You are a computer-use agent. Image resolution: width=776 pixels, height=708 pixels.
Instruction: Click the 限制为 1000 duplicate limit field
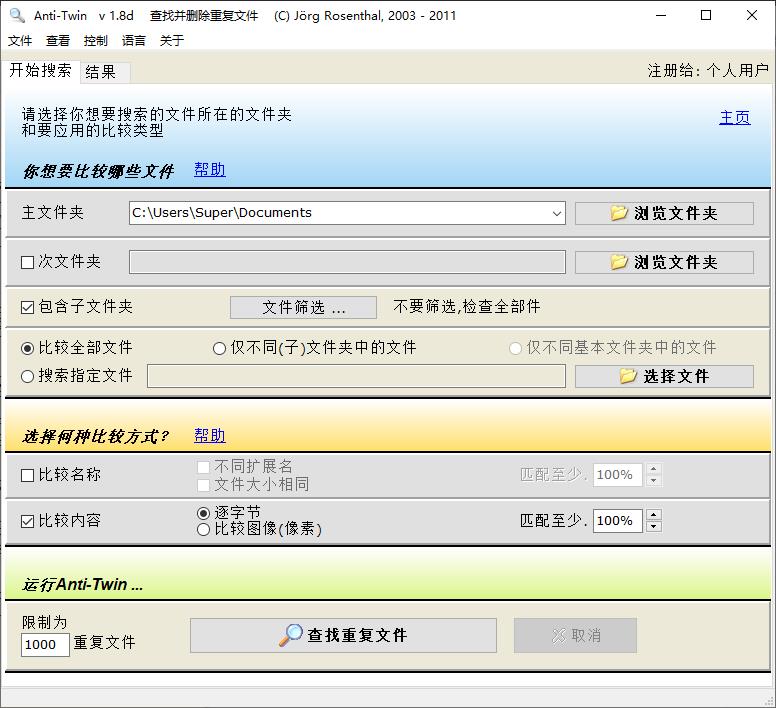coord(45,645)
